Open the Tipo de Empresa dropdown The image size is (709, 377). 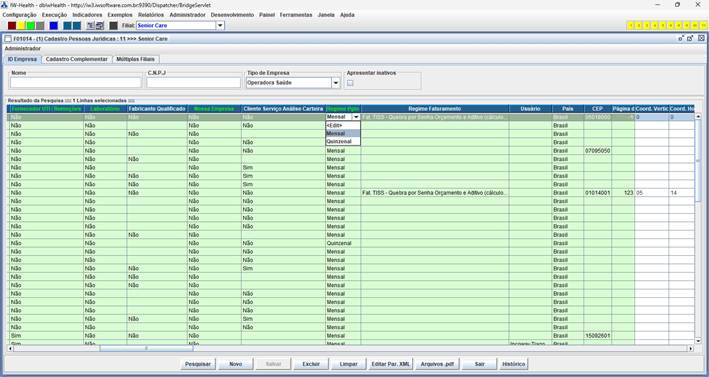[336, 83]
